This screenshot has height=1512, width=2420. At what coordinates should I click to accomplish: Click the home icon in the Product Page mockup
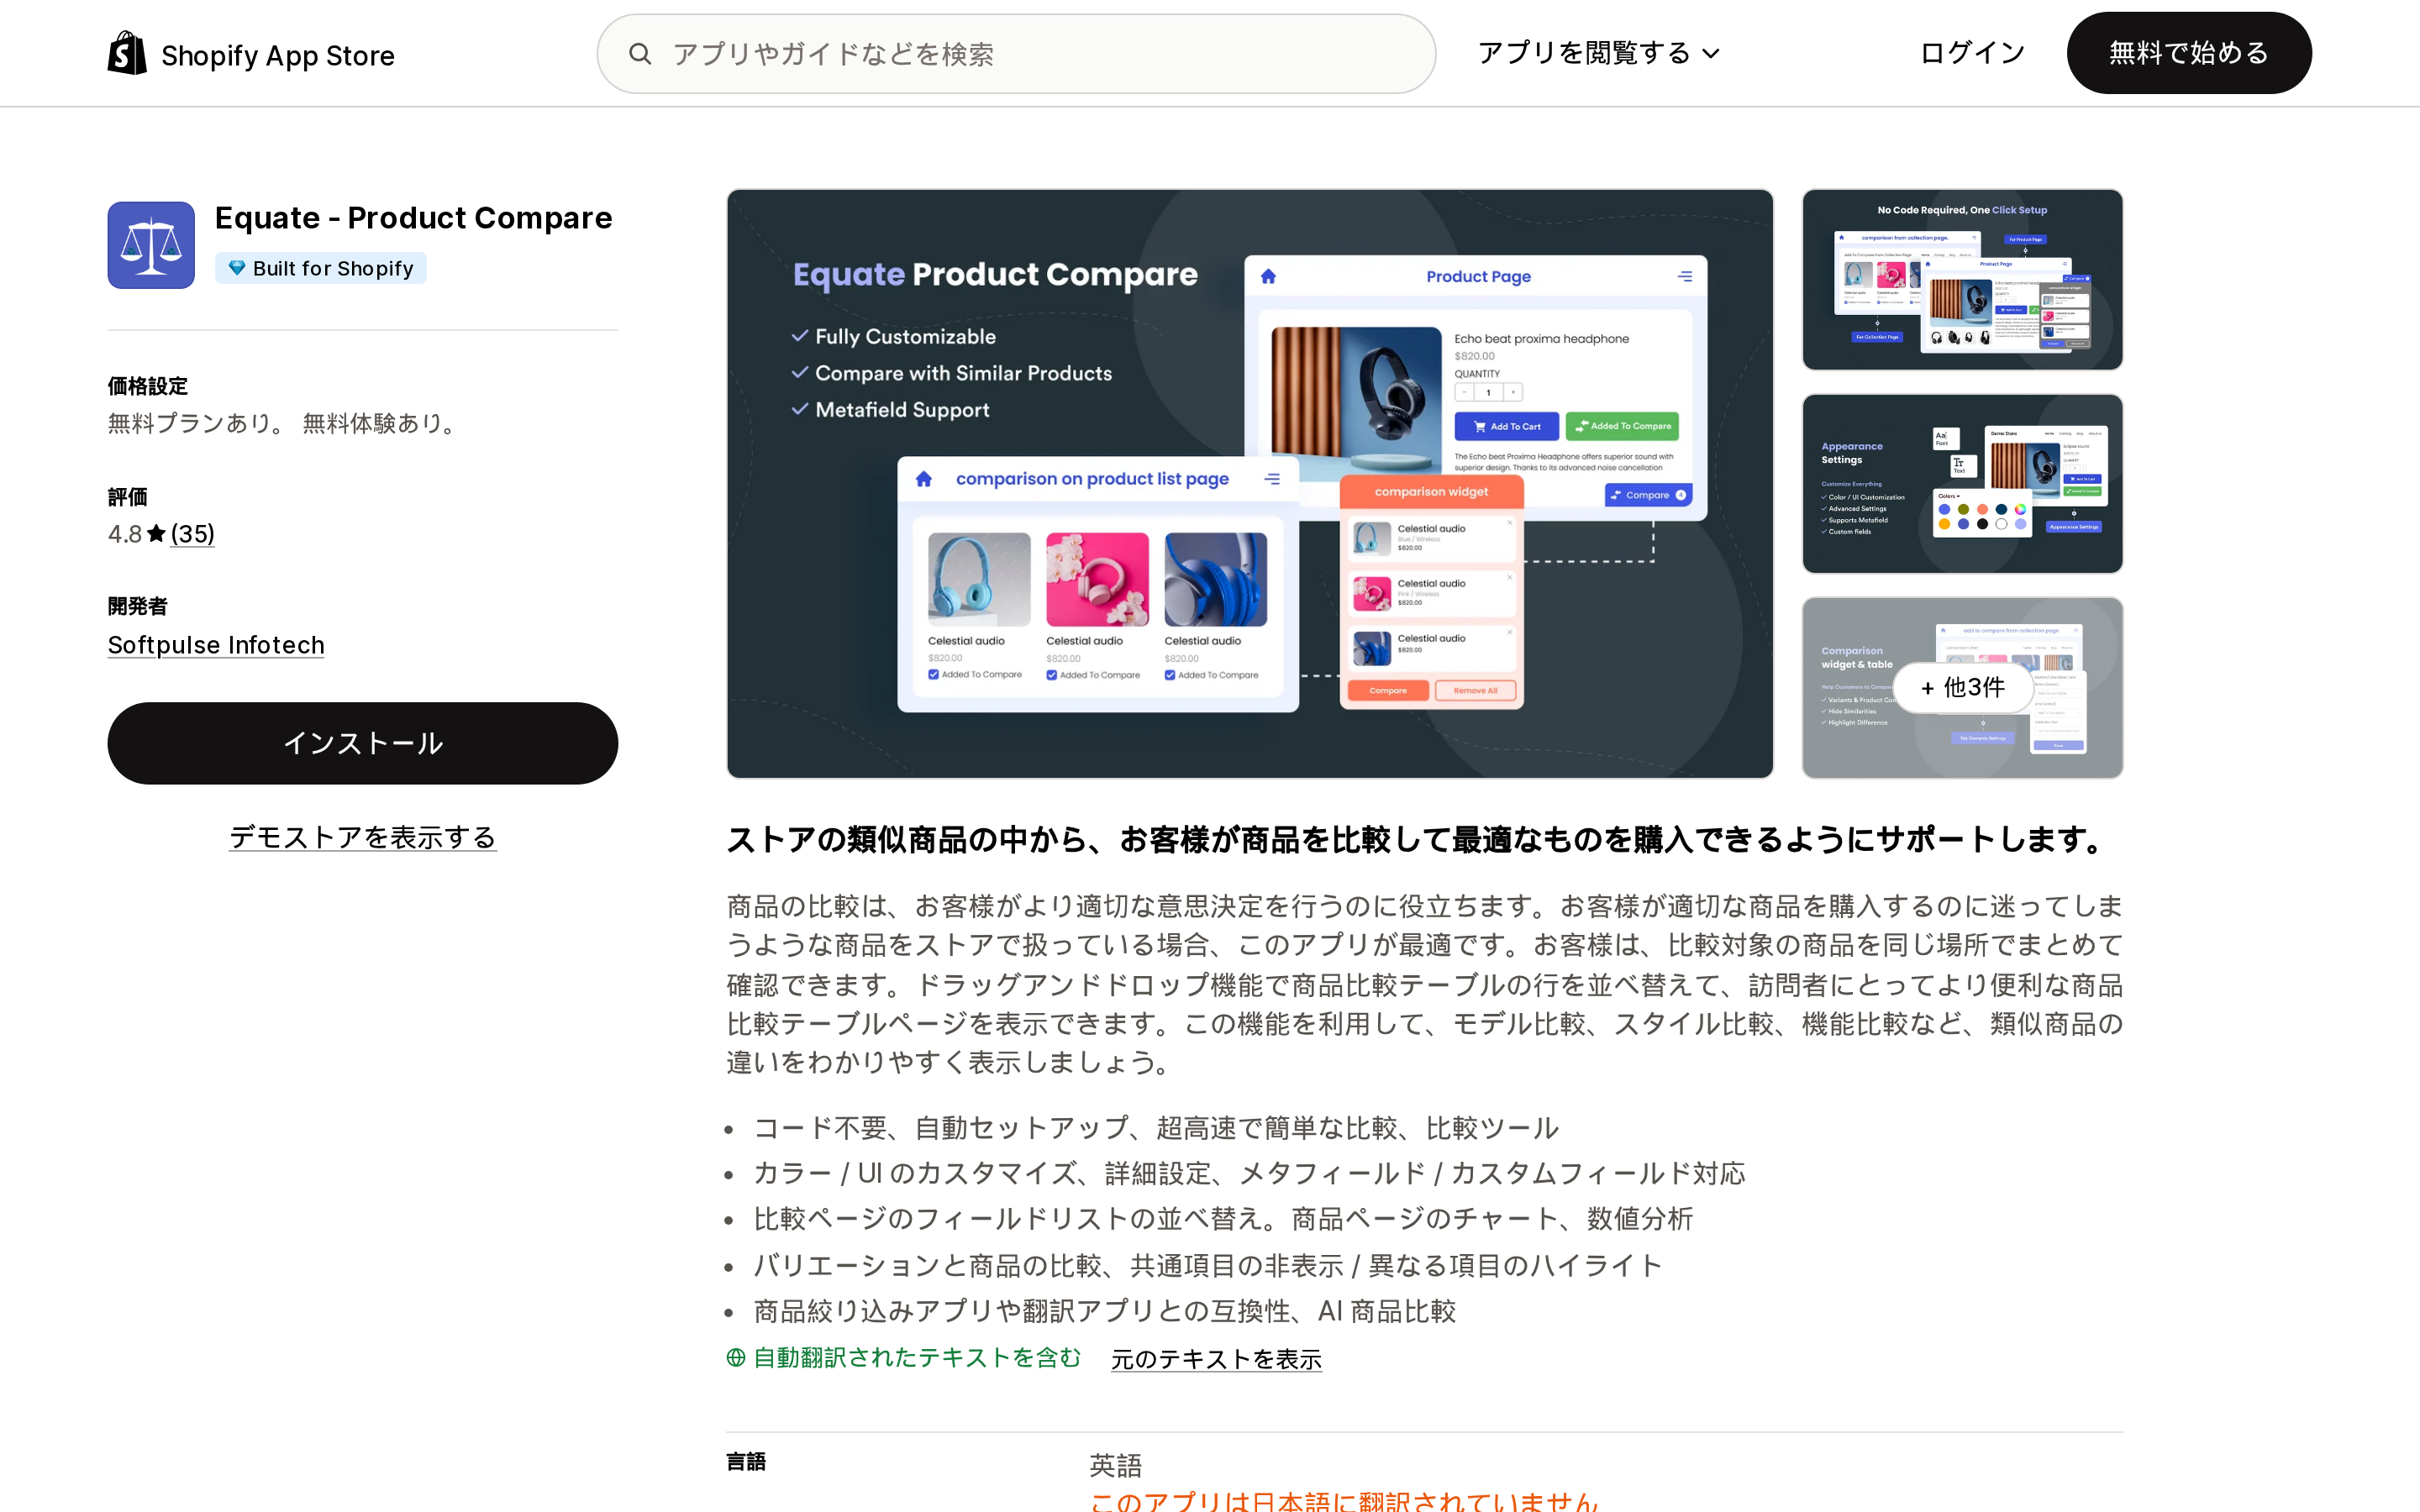tap(1268, 276)
